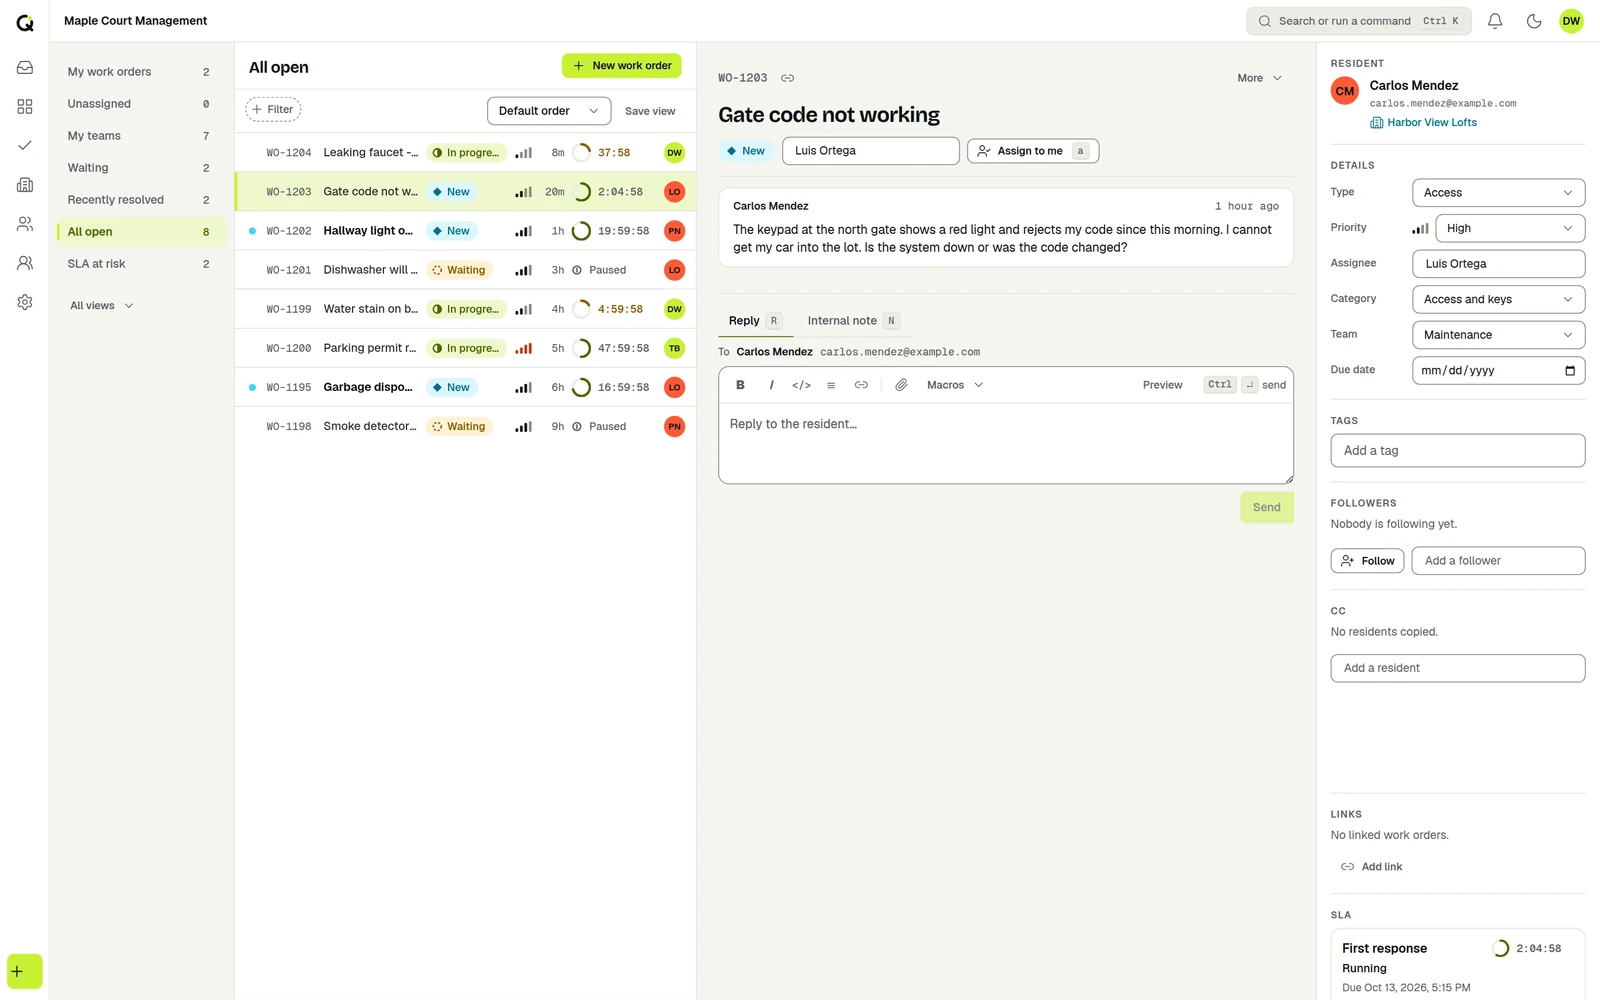The height and width of the screenshot is (1000, 1600).
Task: Open the Priority dropdown showing High
Action: pyautogui.click(x=1510, y=228)
